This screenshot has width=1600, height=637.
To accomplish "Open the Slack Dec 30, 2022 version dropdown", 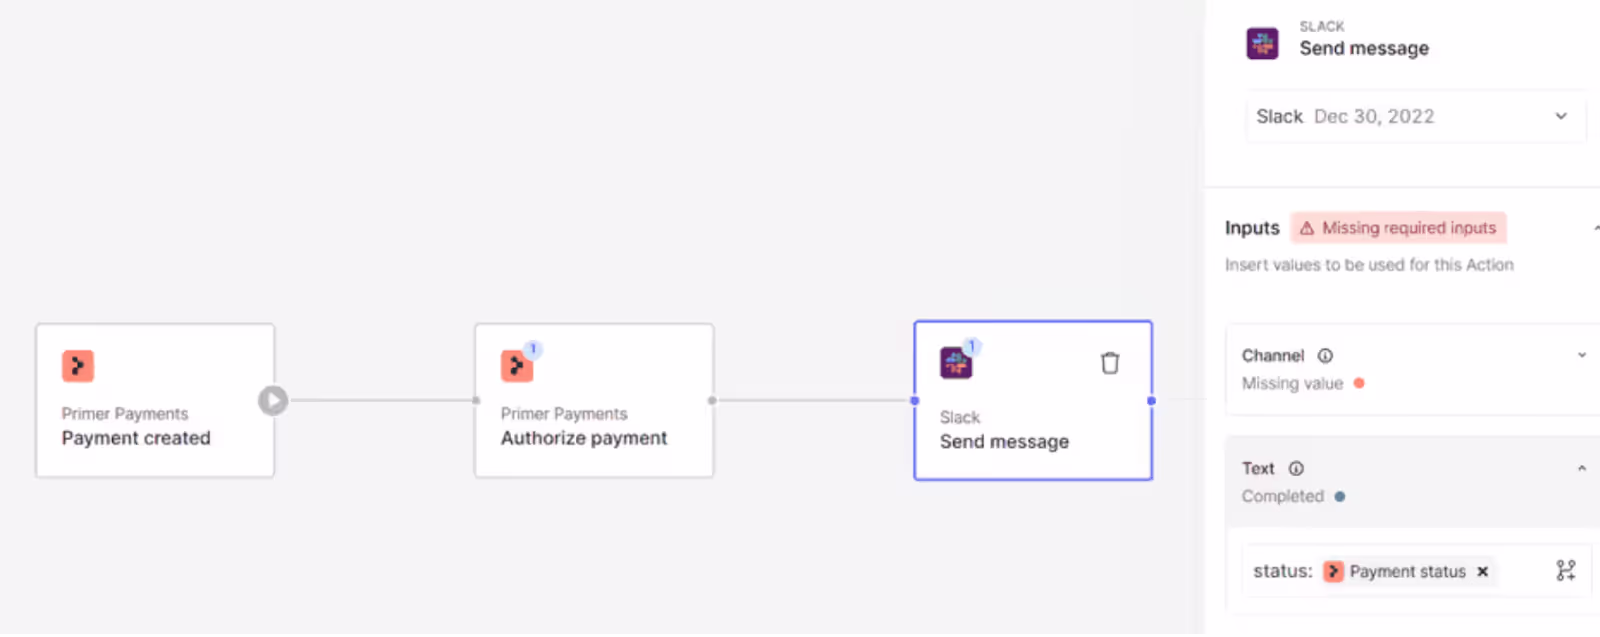I will tap(1415, 116).
